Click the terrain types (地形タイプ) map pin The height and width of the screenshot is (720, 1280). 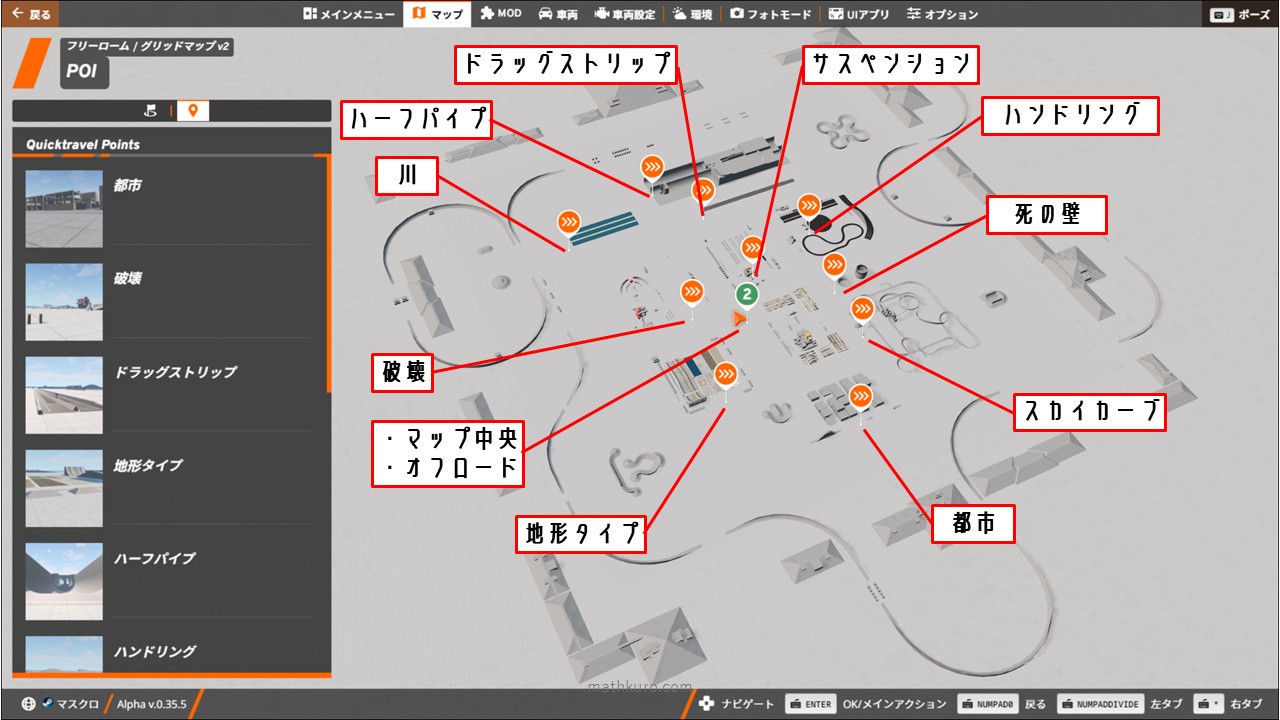tap(726, 375)
